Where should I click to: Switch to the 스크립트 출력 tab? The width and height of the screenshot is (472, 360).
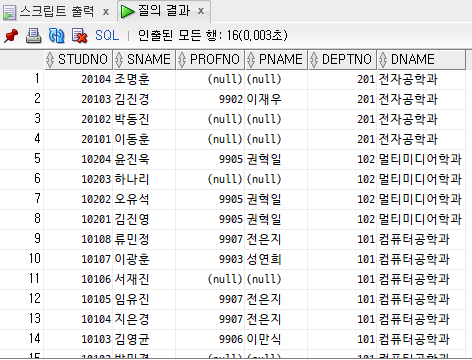pos(57,12)
